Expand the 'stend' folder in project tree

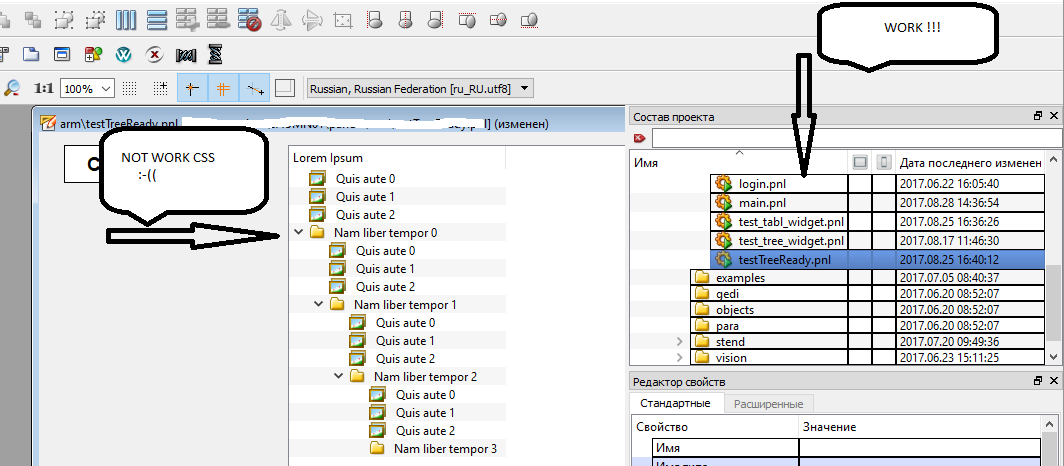680,342
